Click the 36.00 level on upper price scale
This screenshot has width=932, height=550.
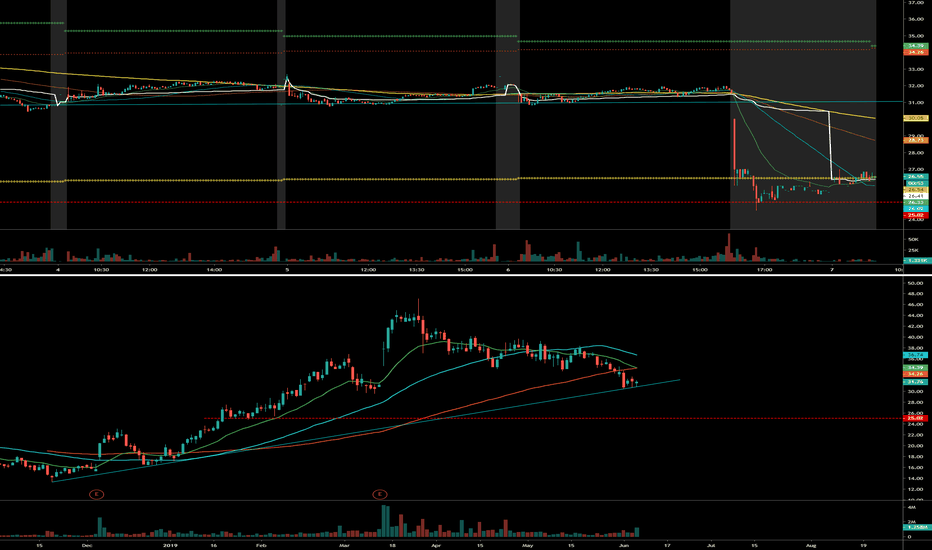pyautogui.click(x=915, y=19)
